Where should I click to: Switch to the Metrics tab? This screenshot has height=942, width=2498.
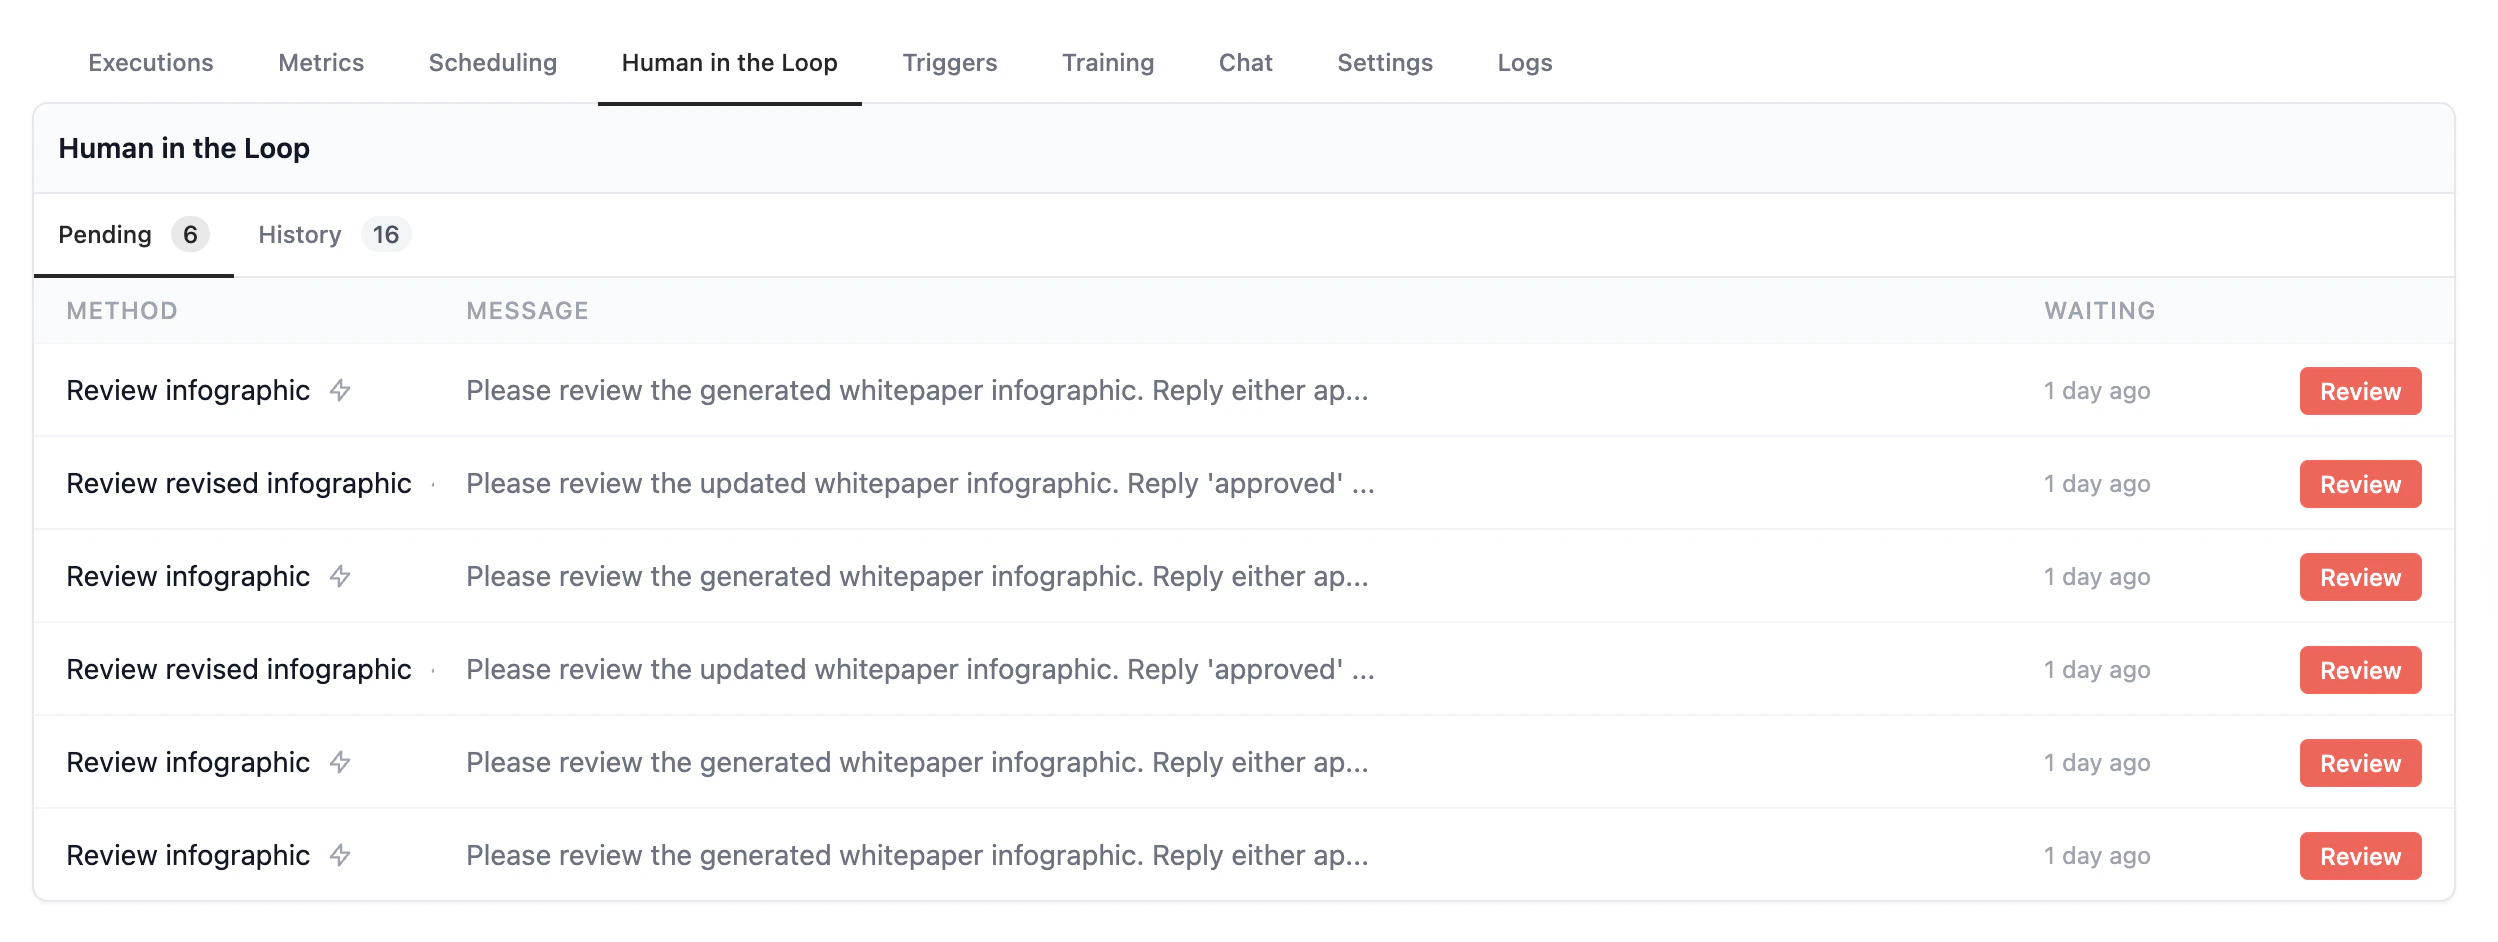tap(321, 62)
